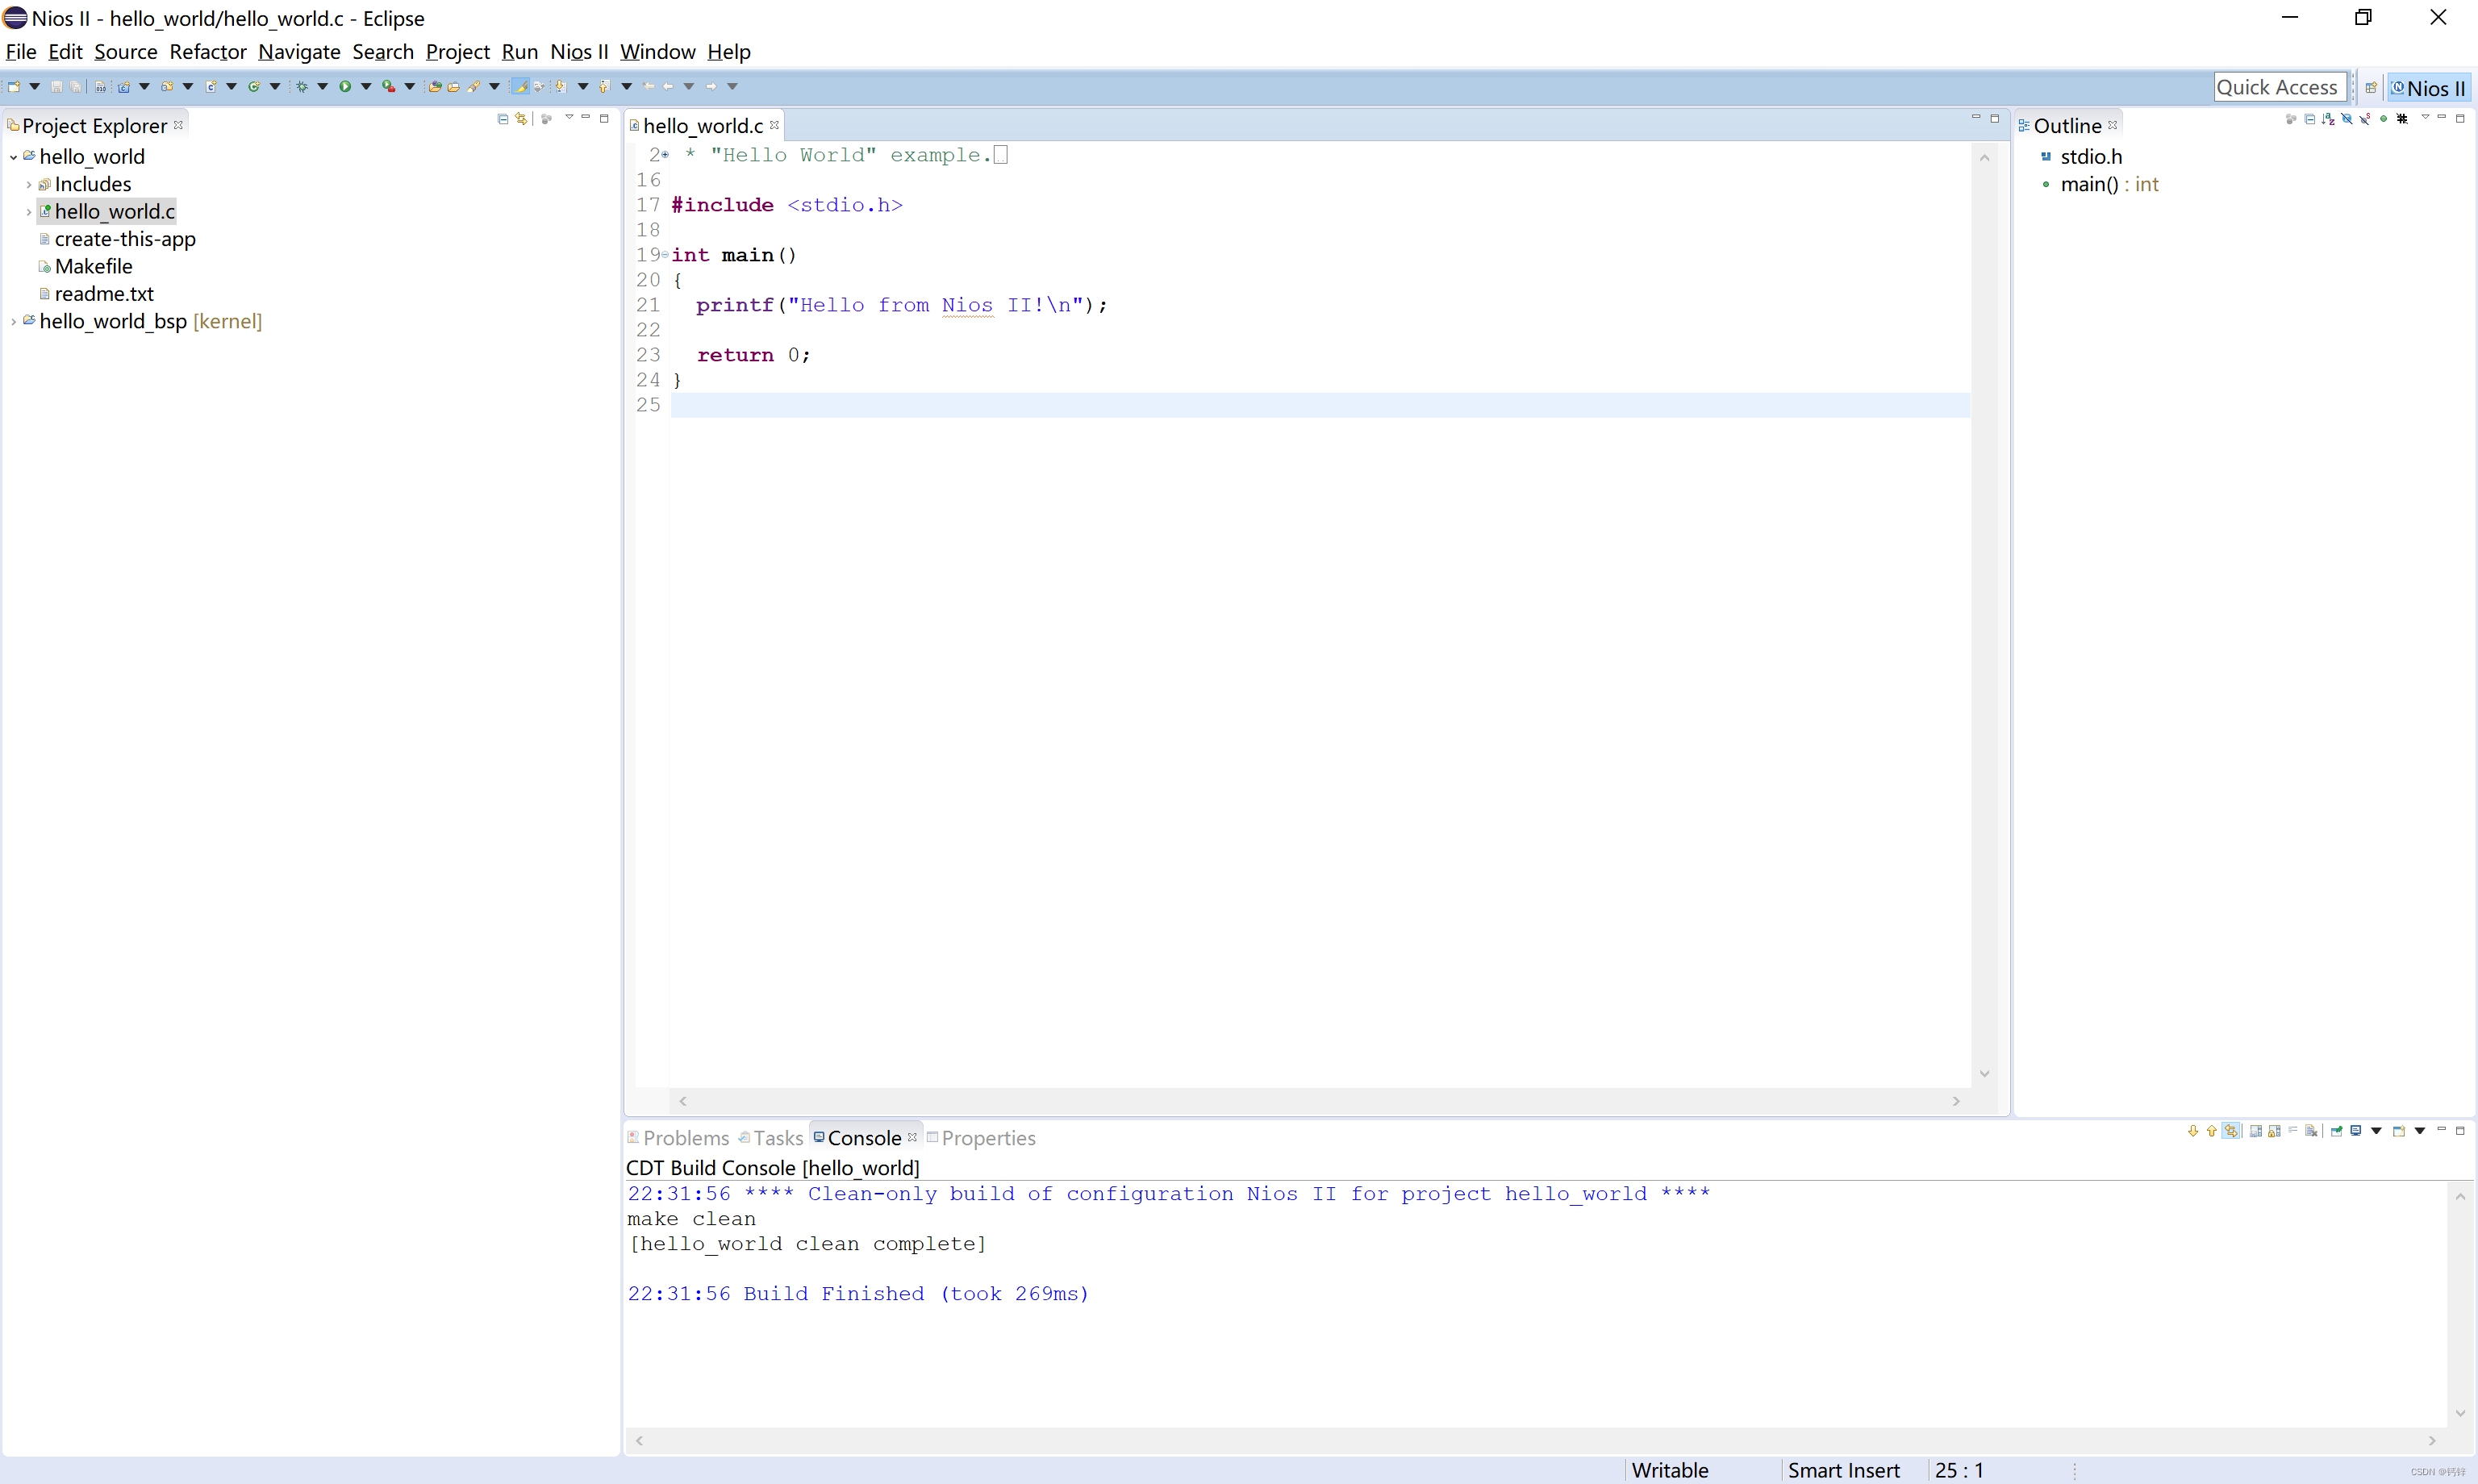Open the Project menu
Screen dimensions: 2478x1484
click(458, 52)
